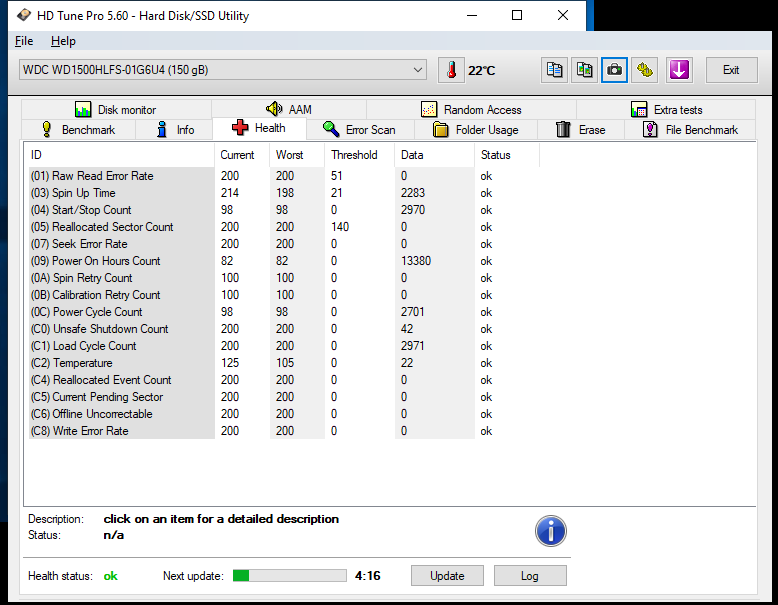The image size is (778, 605).
Task: Click the copy screenshot to clipboard icon
Action: click(584, 70)
